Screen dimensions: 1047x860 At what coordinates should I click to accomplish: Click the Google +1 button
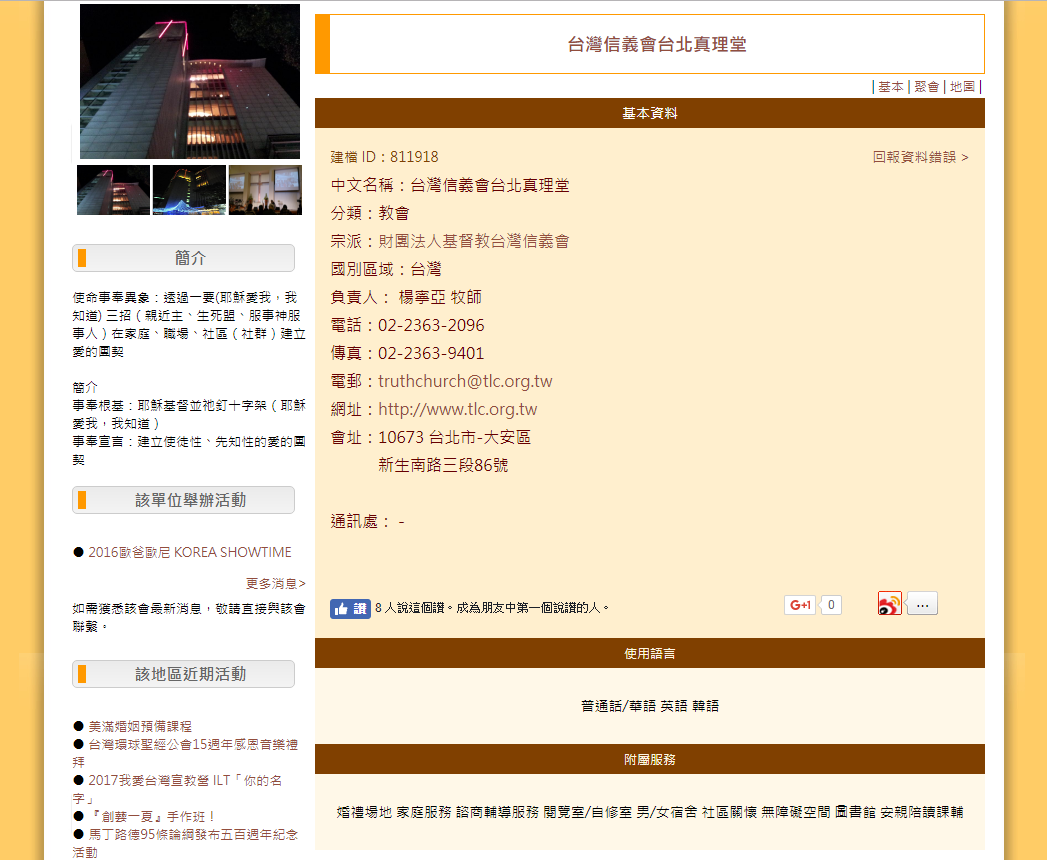799,605
